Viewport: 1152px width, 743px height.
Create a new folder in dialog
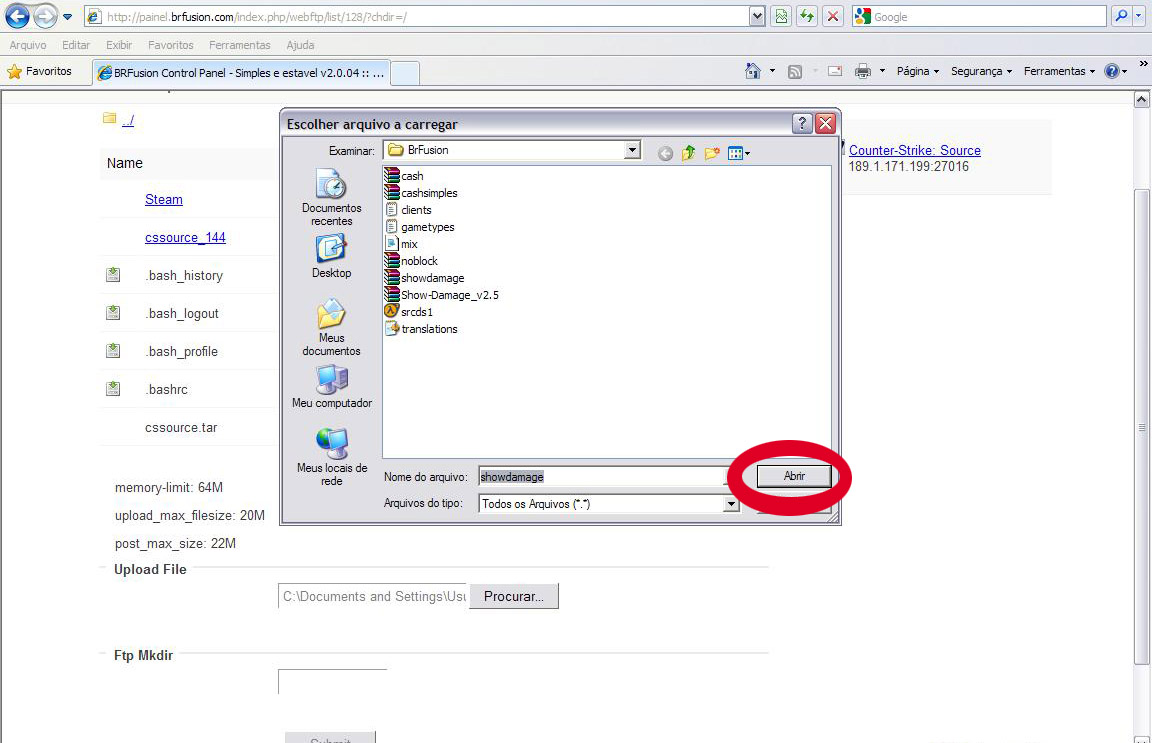pos(712,153)
